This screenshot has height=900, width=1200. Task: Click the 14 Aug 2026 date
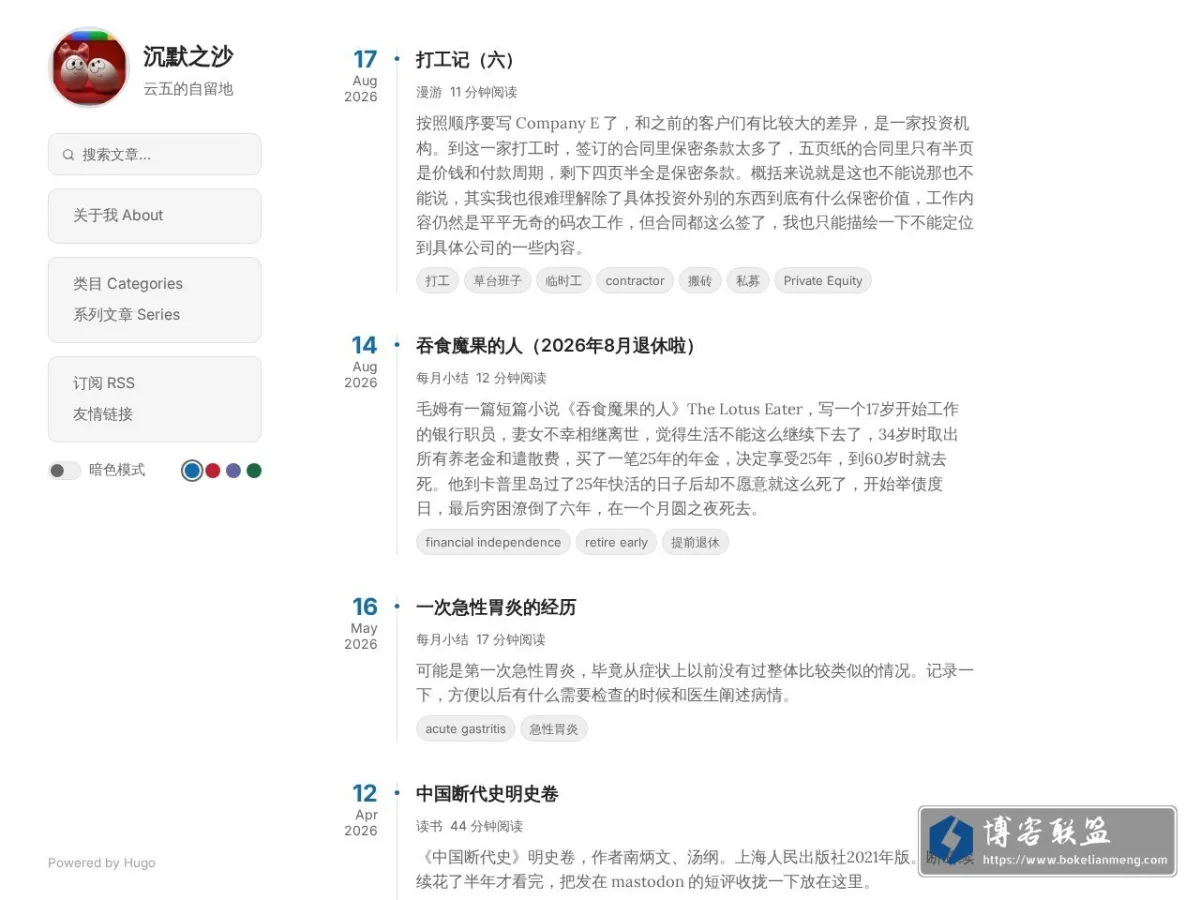(x=362, y=362)
